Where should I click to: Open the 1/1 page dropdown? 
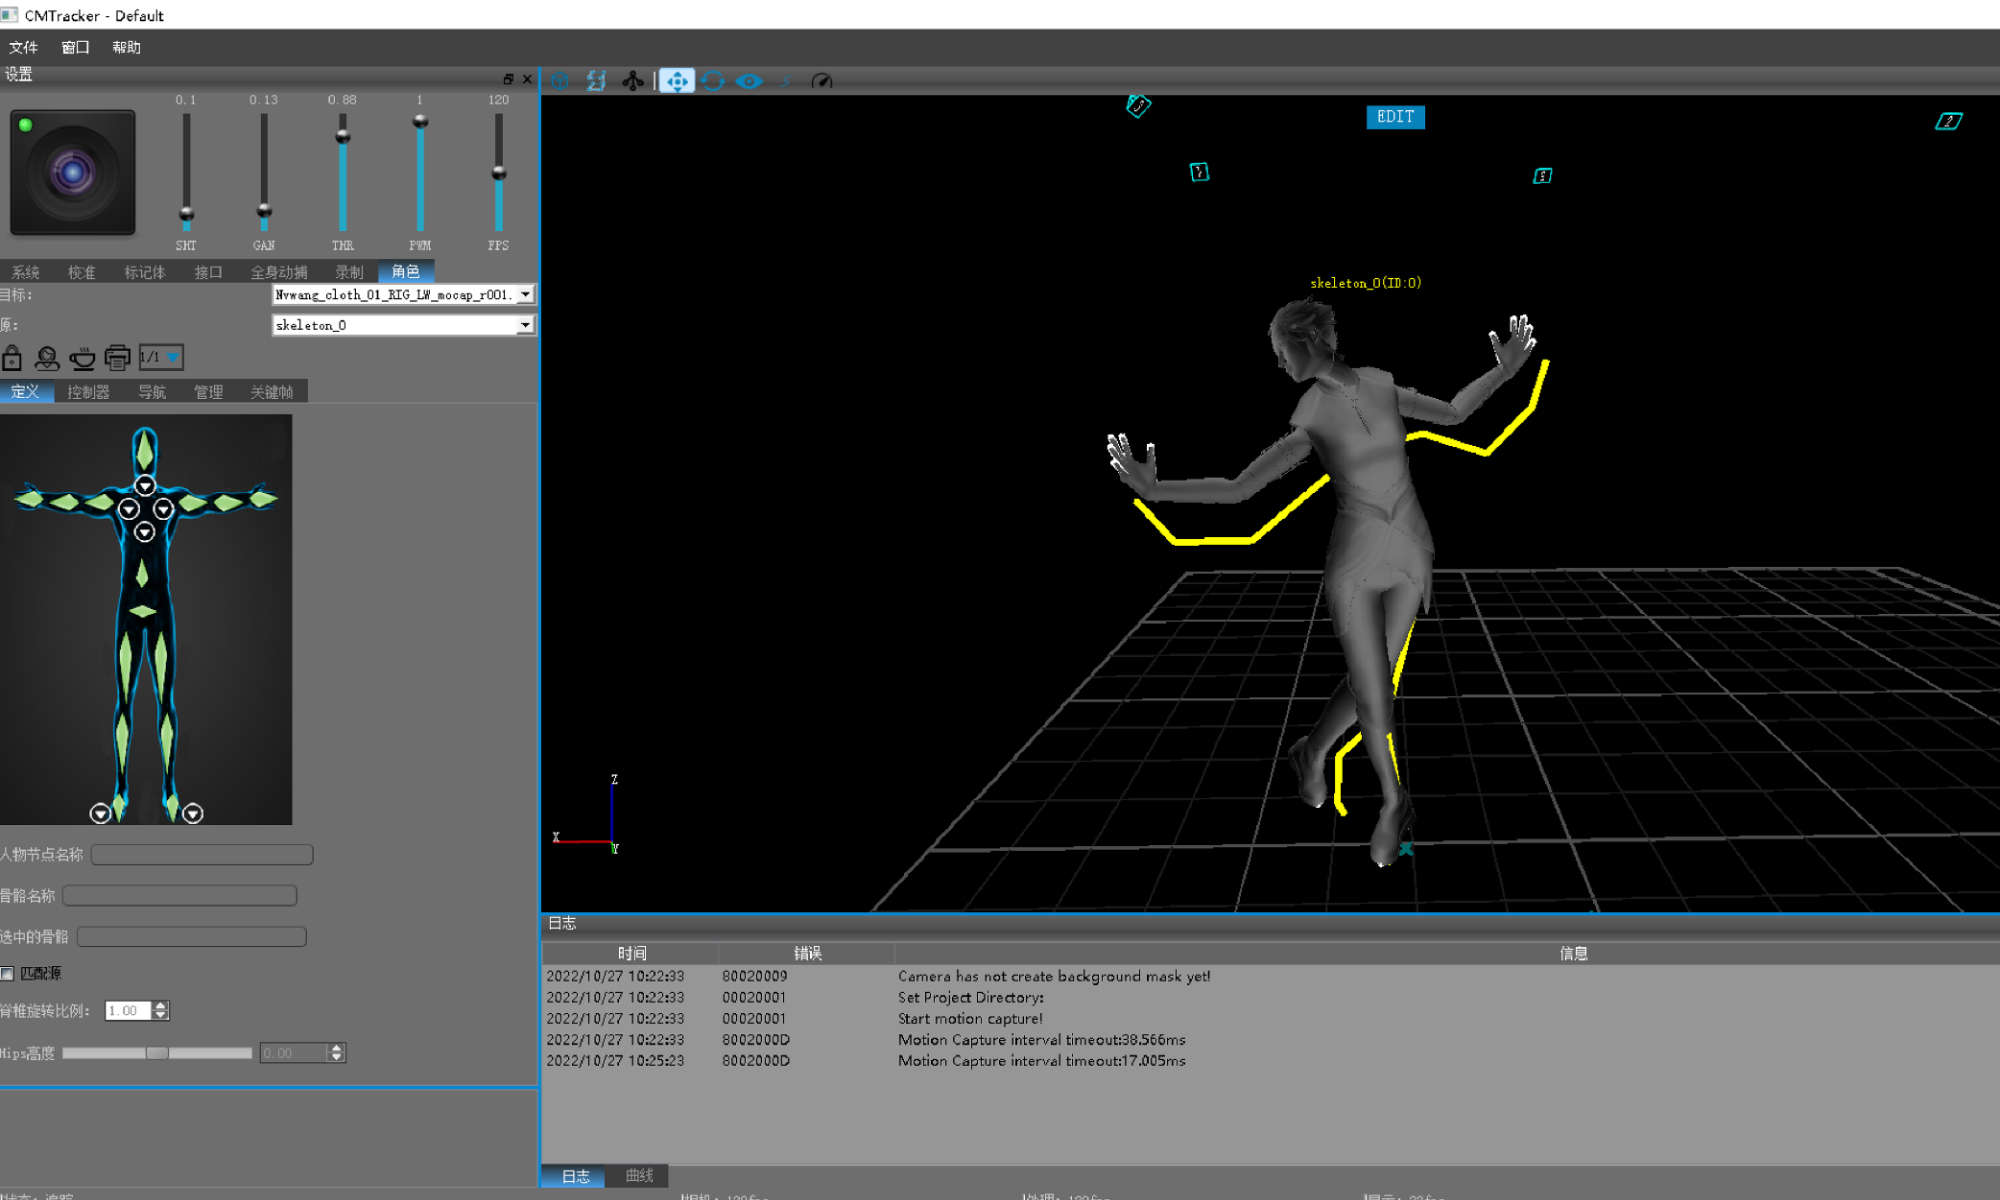click(x=174, y=357)
